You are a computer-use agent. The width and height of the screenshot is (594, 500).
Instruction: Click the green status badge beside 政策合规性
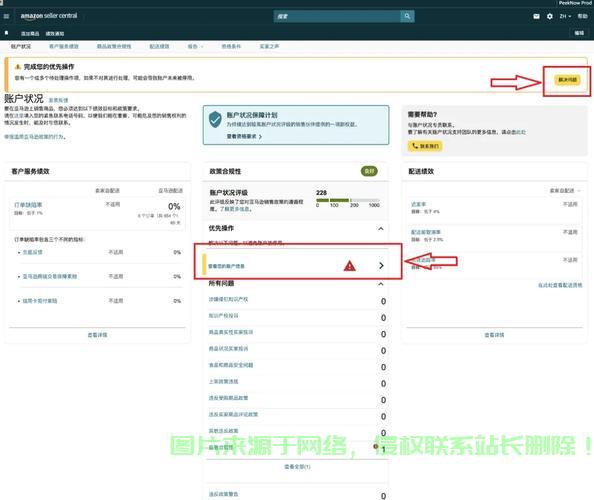[x=369, y=171]
